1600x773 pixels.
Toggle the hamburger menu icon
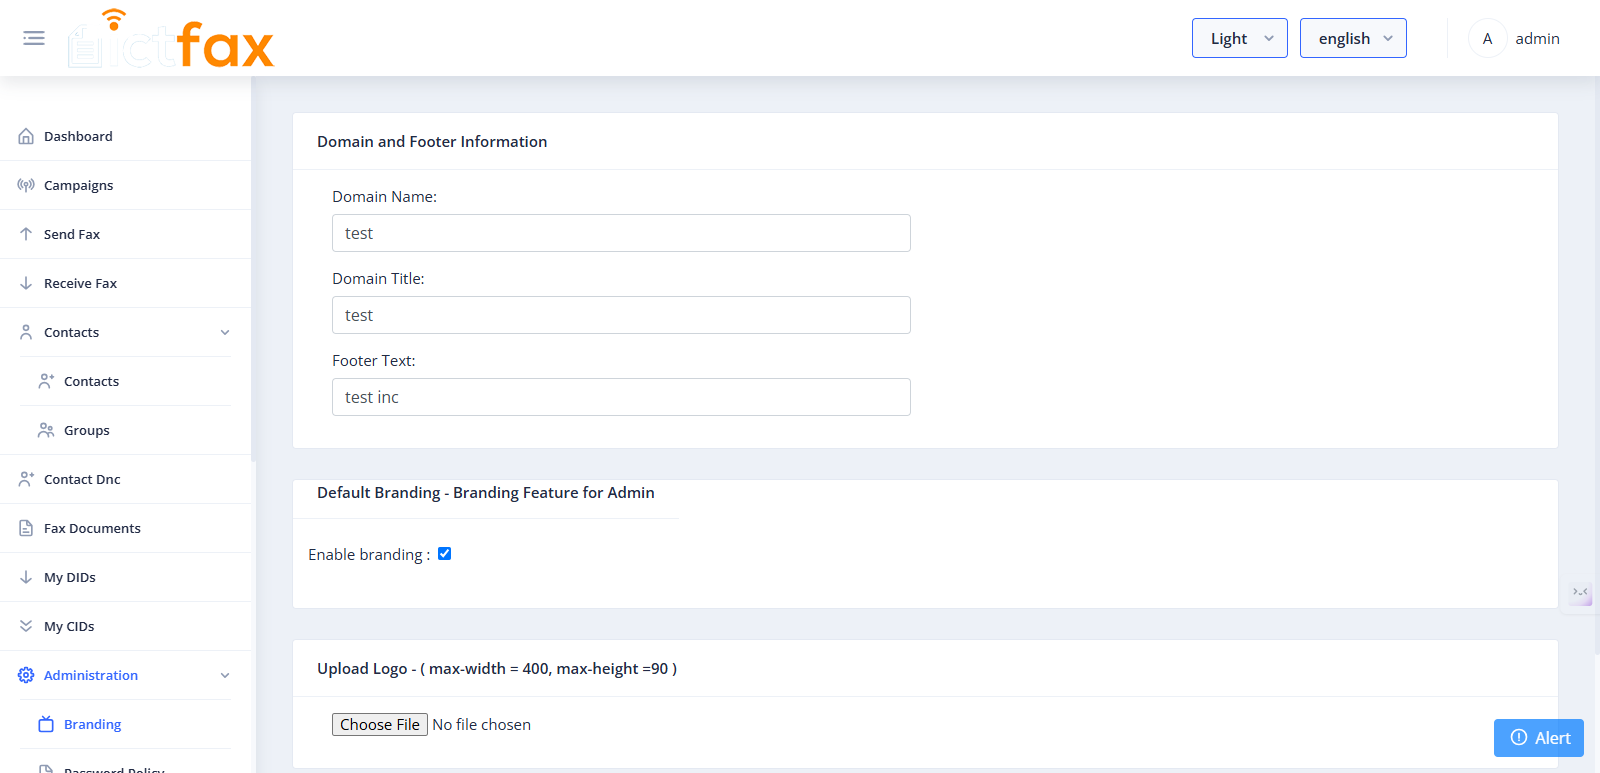click(34, 38)
